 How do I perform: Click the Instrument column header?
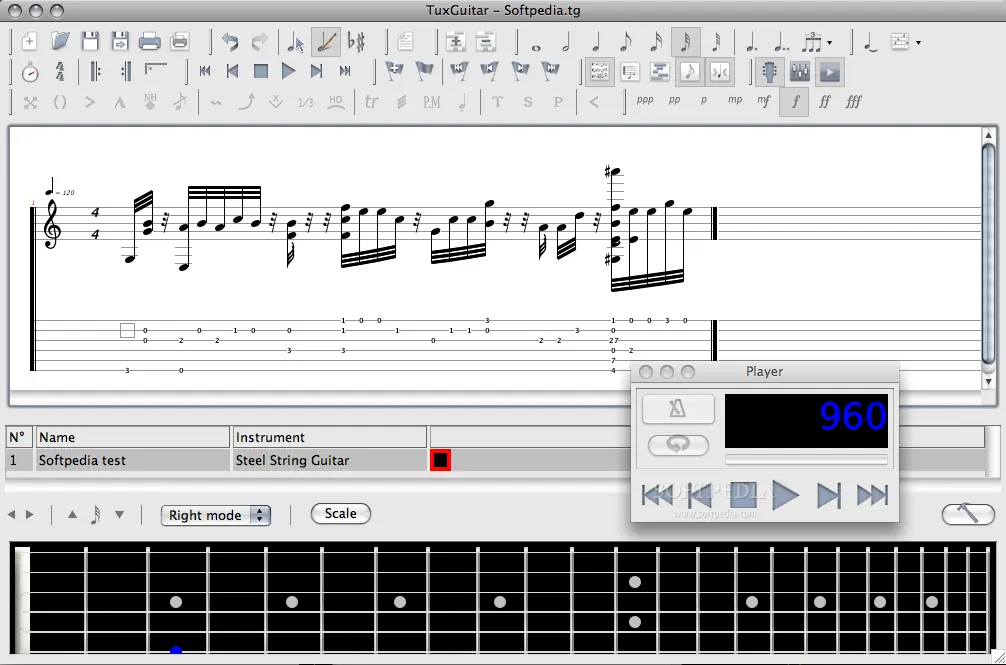[329, 437]
